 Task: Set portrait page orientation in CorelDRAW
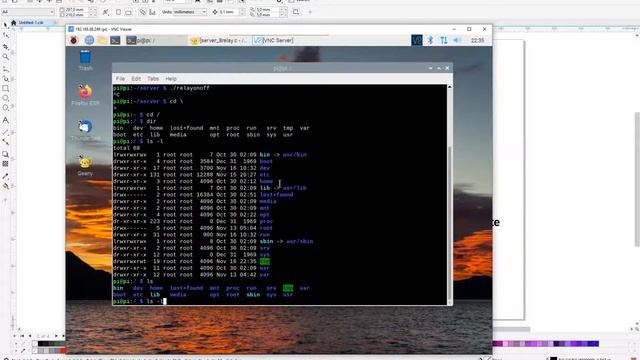[118, 12]
